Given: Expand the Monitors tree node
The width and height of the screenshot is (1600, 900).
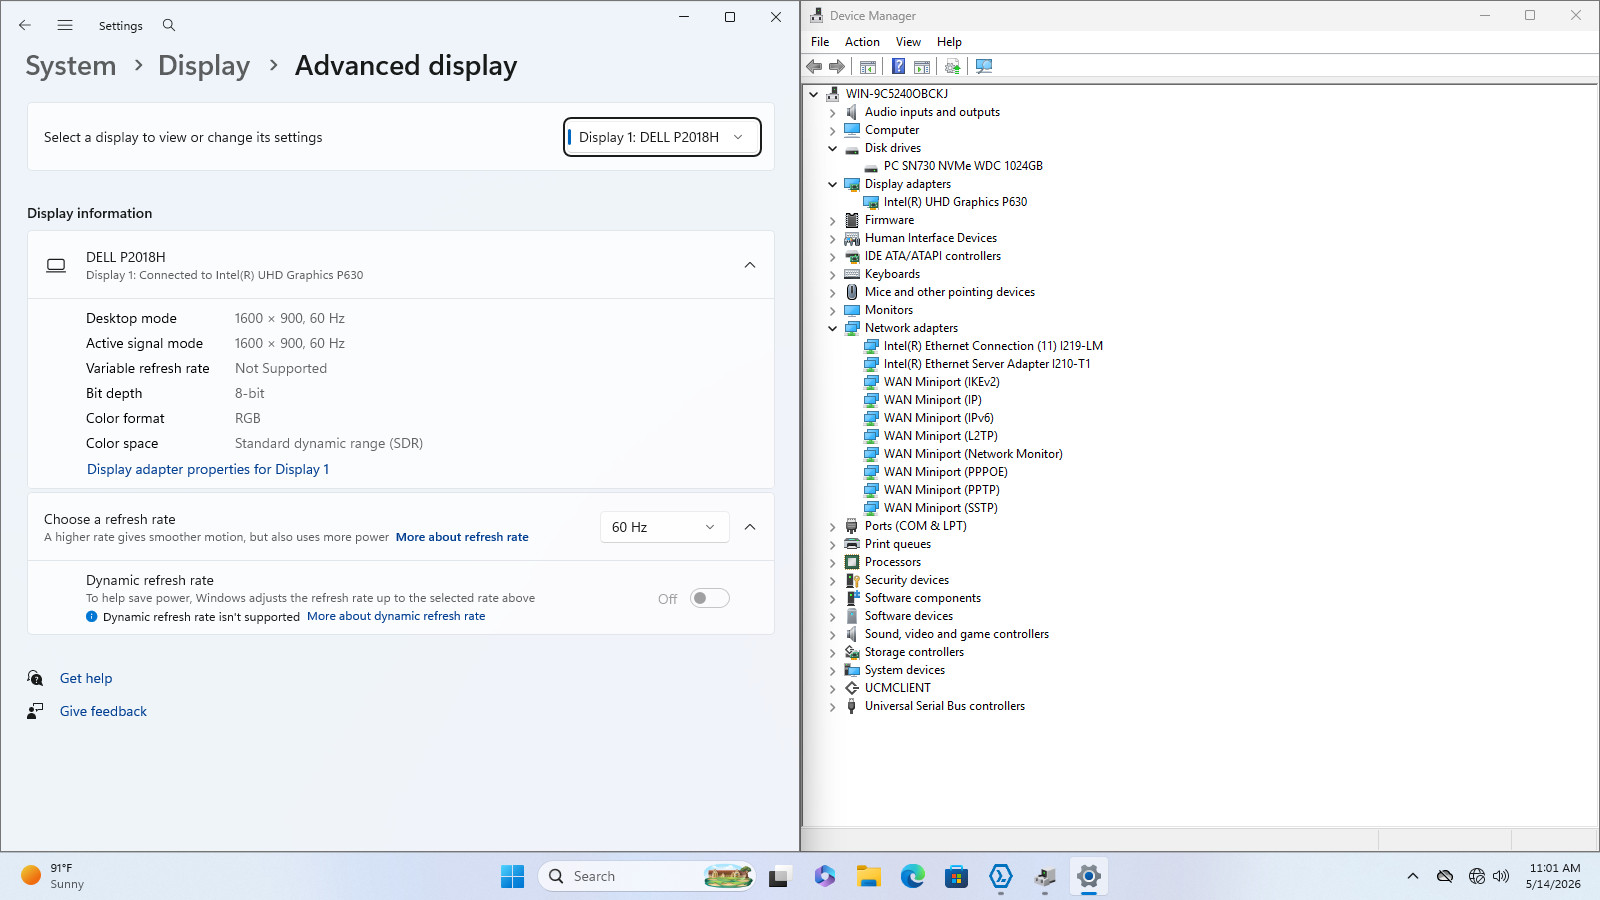Looking at the screenshot, I should 832,310.
